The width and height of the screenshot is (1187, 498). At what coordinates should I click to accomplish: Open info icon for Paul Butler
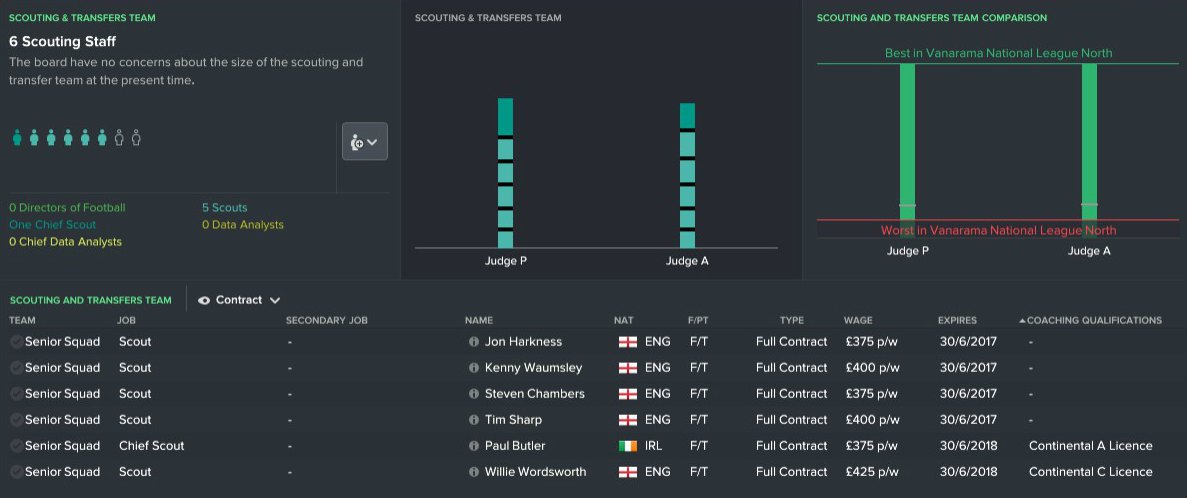[x=473, y=446]
